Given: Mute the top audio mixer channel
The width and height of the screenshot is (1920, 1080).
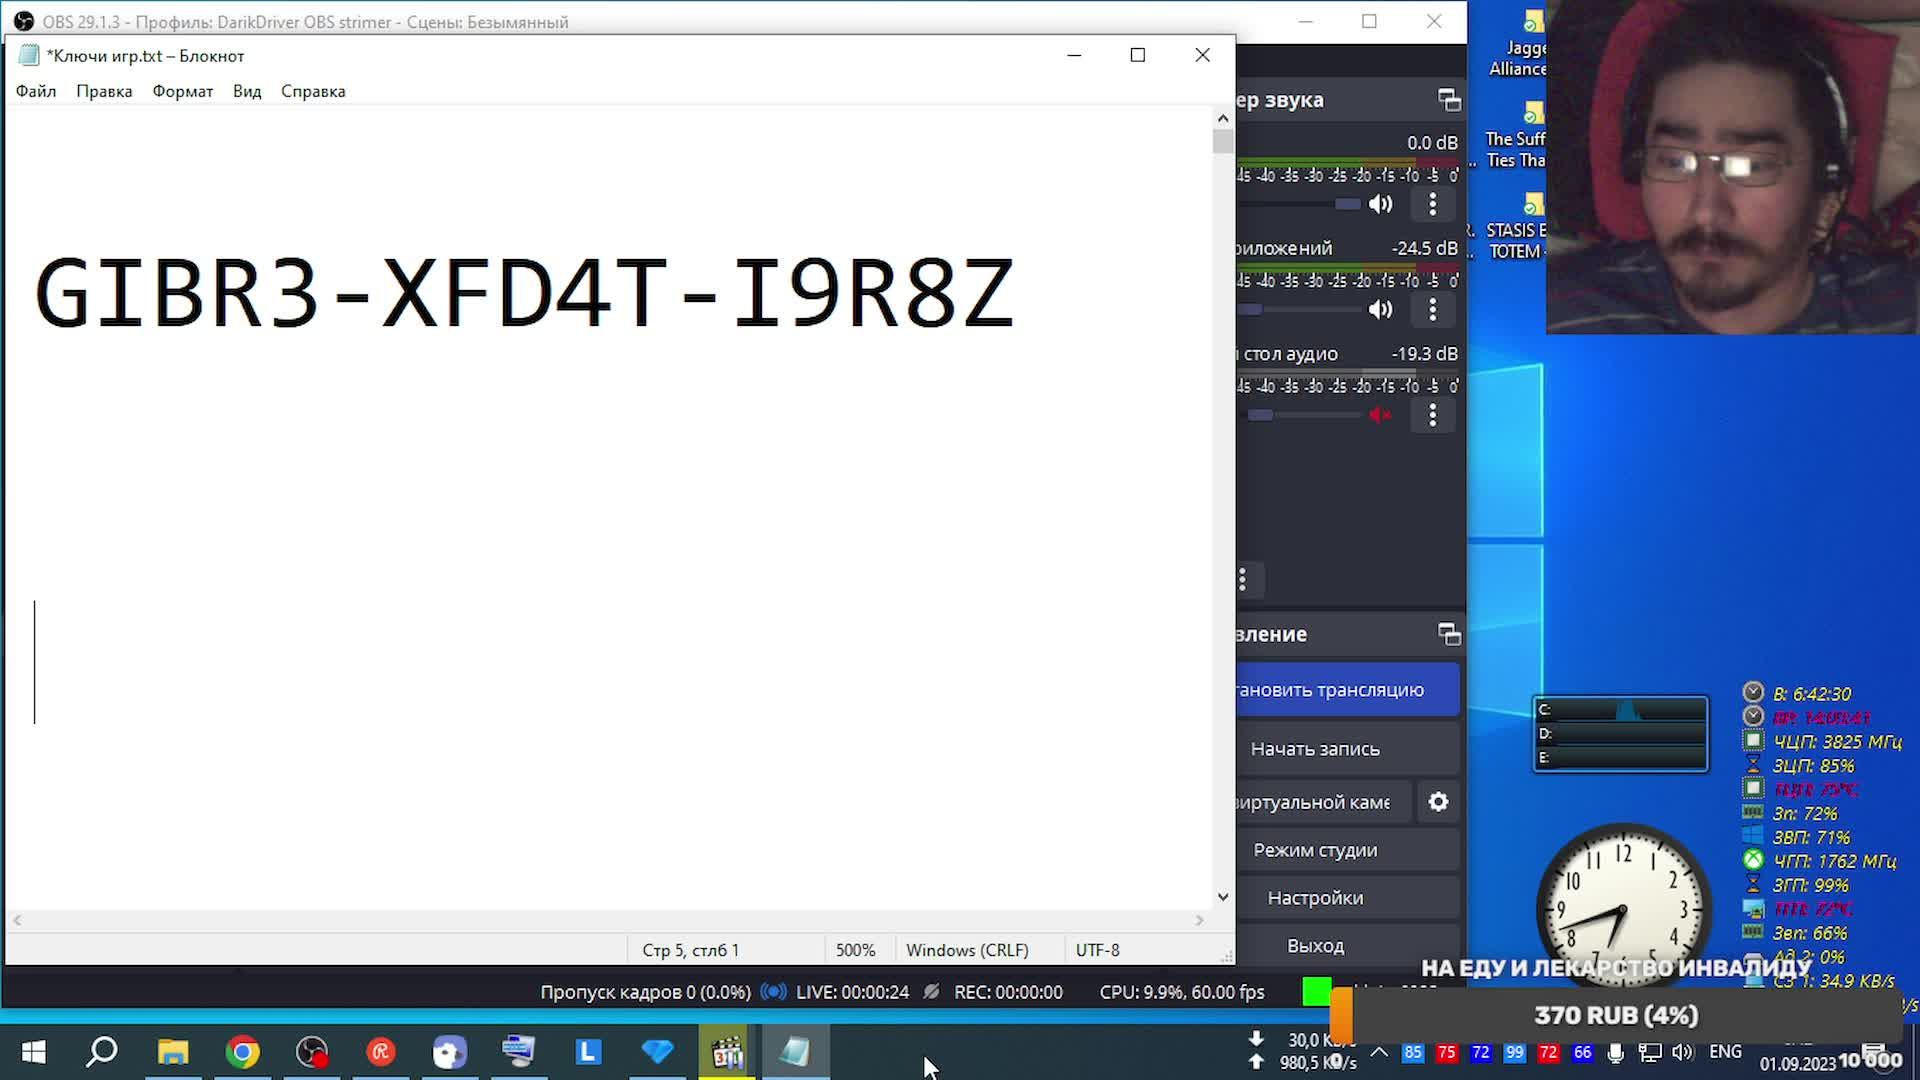Looking at the screenshot, I should click(x=1380, y=204).
